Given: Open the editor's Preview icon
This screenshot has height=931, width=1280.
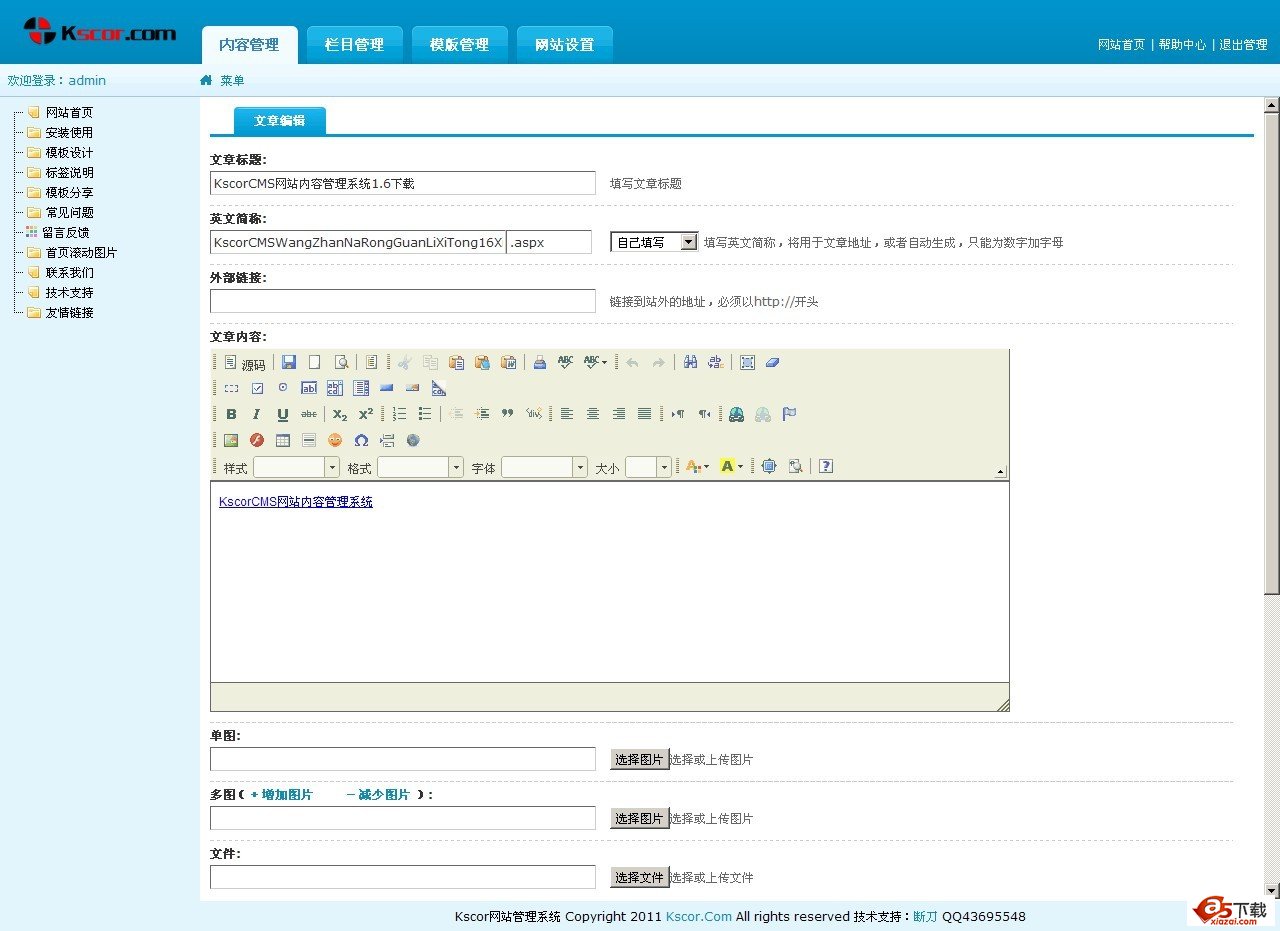Looking at the screenshot, I should pos(341,362).
